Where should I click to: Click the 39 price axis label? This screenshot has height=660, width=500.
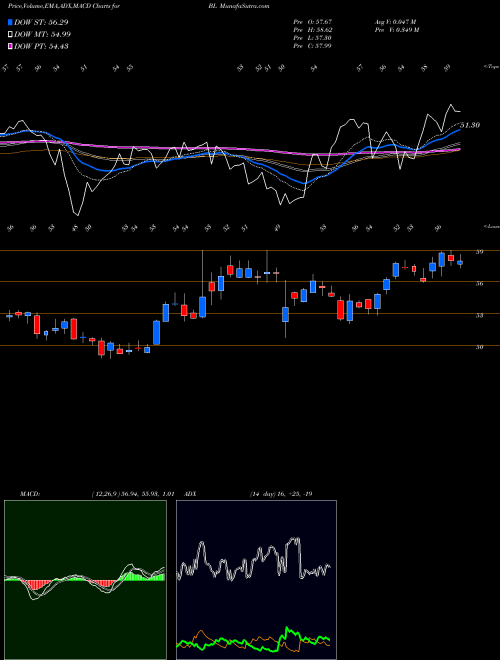click(x=479, y=252)
